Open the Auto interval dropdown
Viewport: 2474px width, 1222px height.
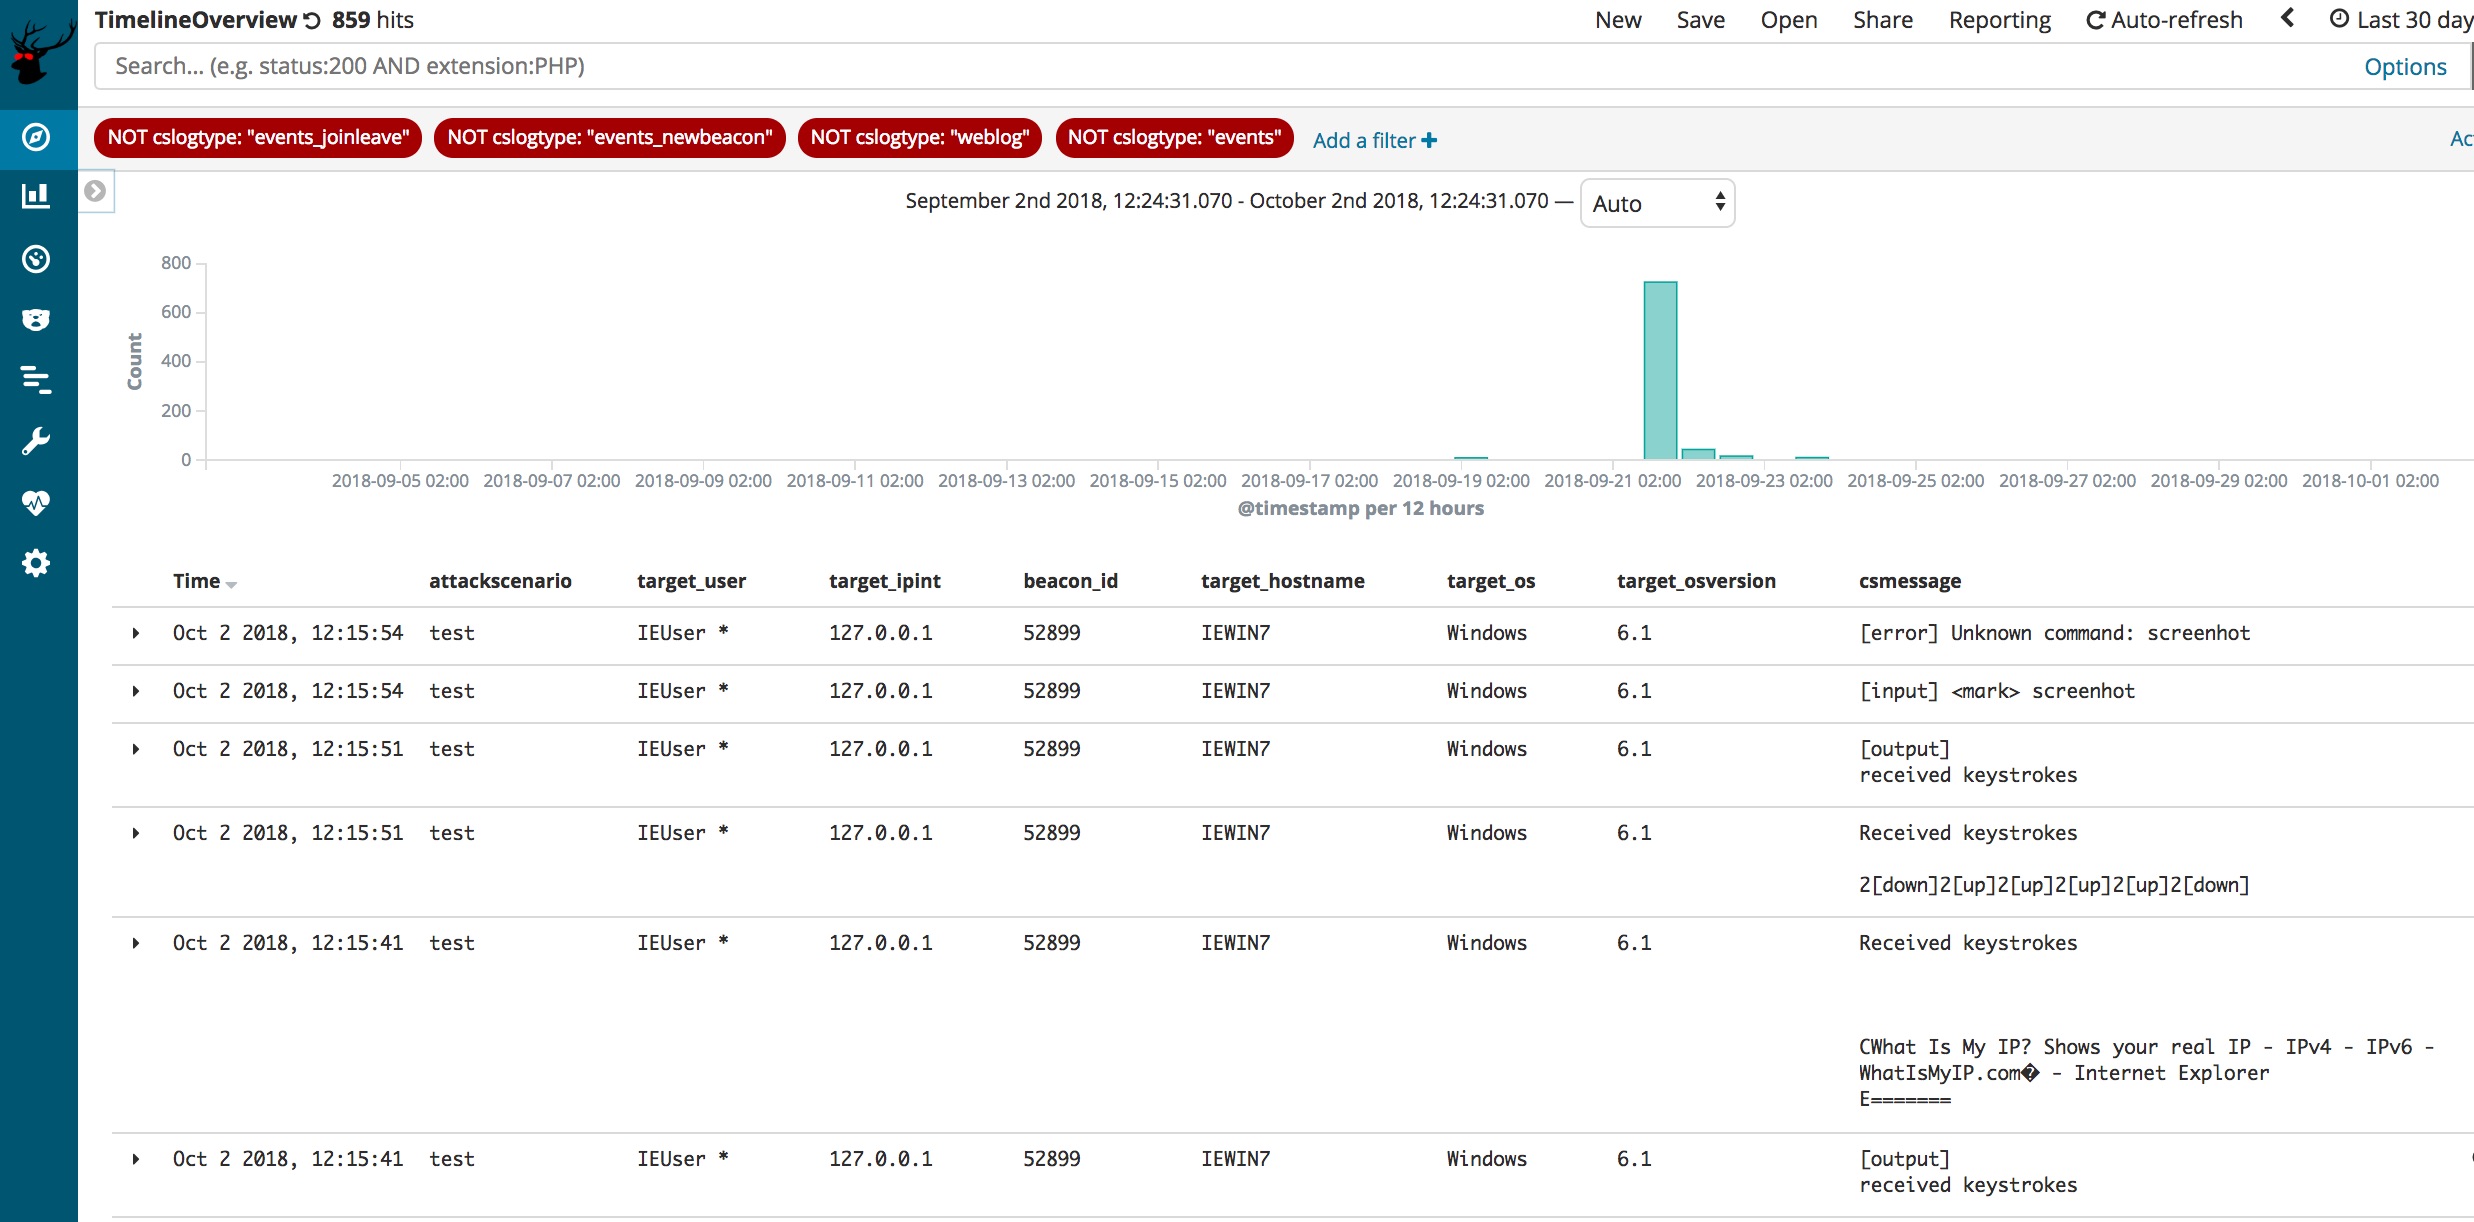pos(1657,203)
